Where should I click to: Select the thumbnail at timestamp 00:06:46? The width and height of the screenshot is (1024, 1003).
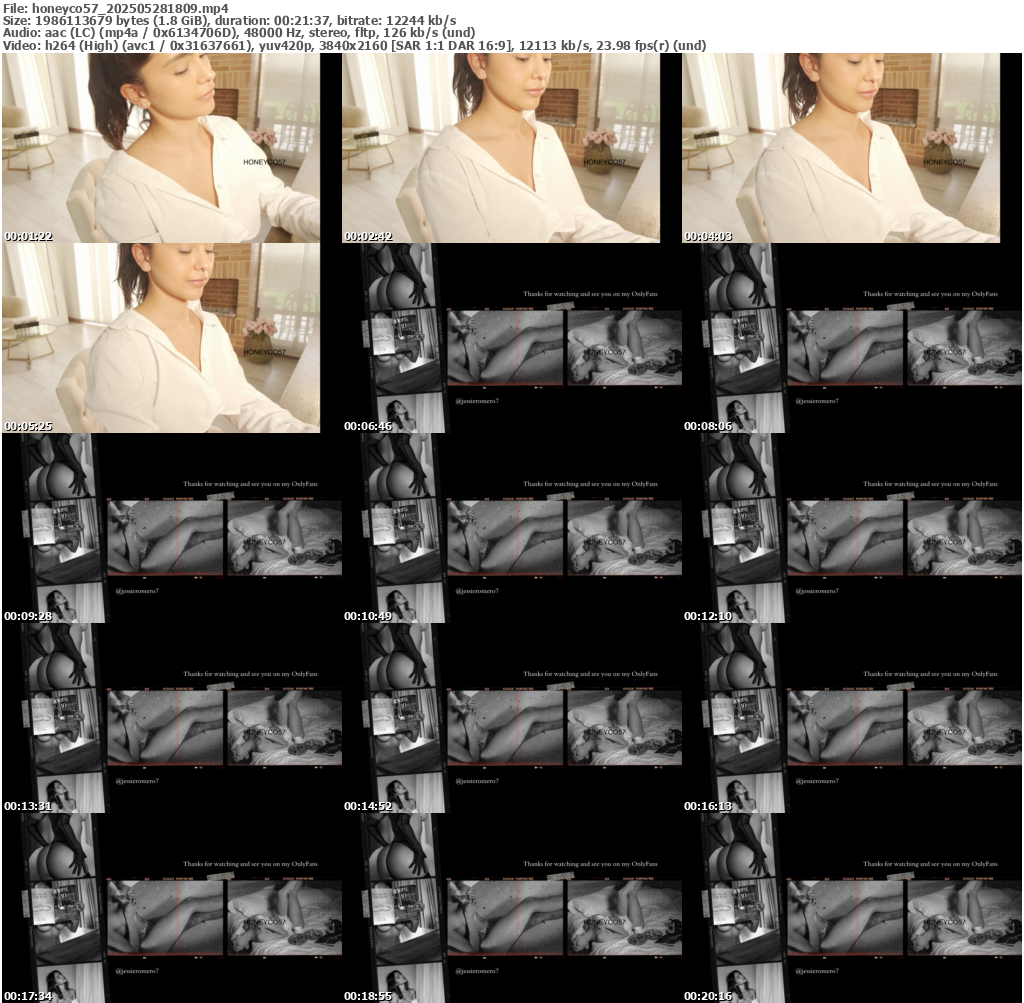pos(512,338)
